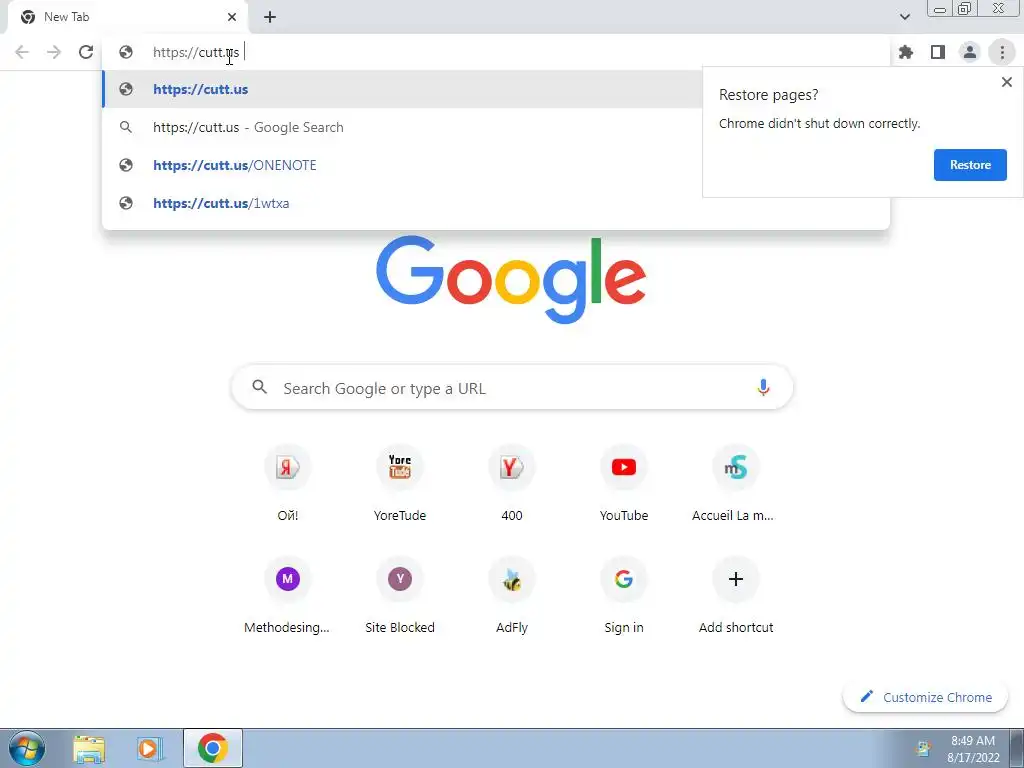
Task: Dismiss the Restore pages popup
Action: [1006, 82]
